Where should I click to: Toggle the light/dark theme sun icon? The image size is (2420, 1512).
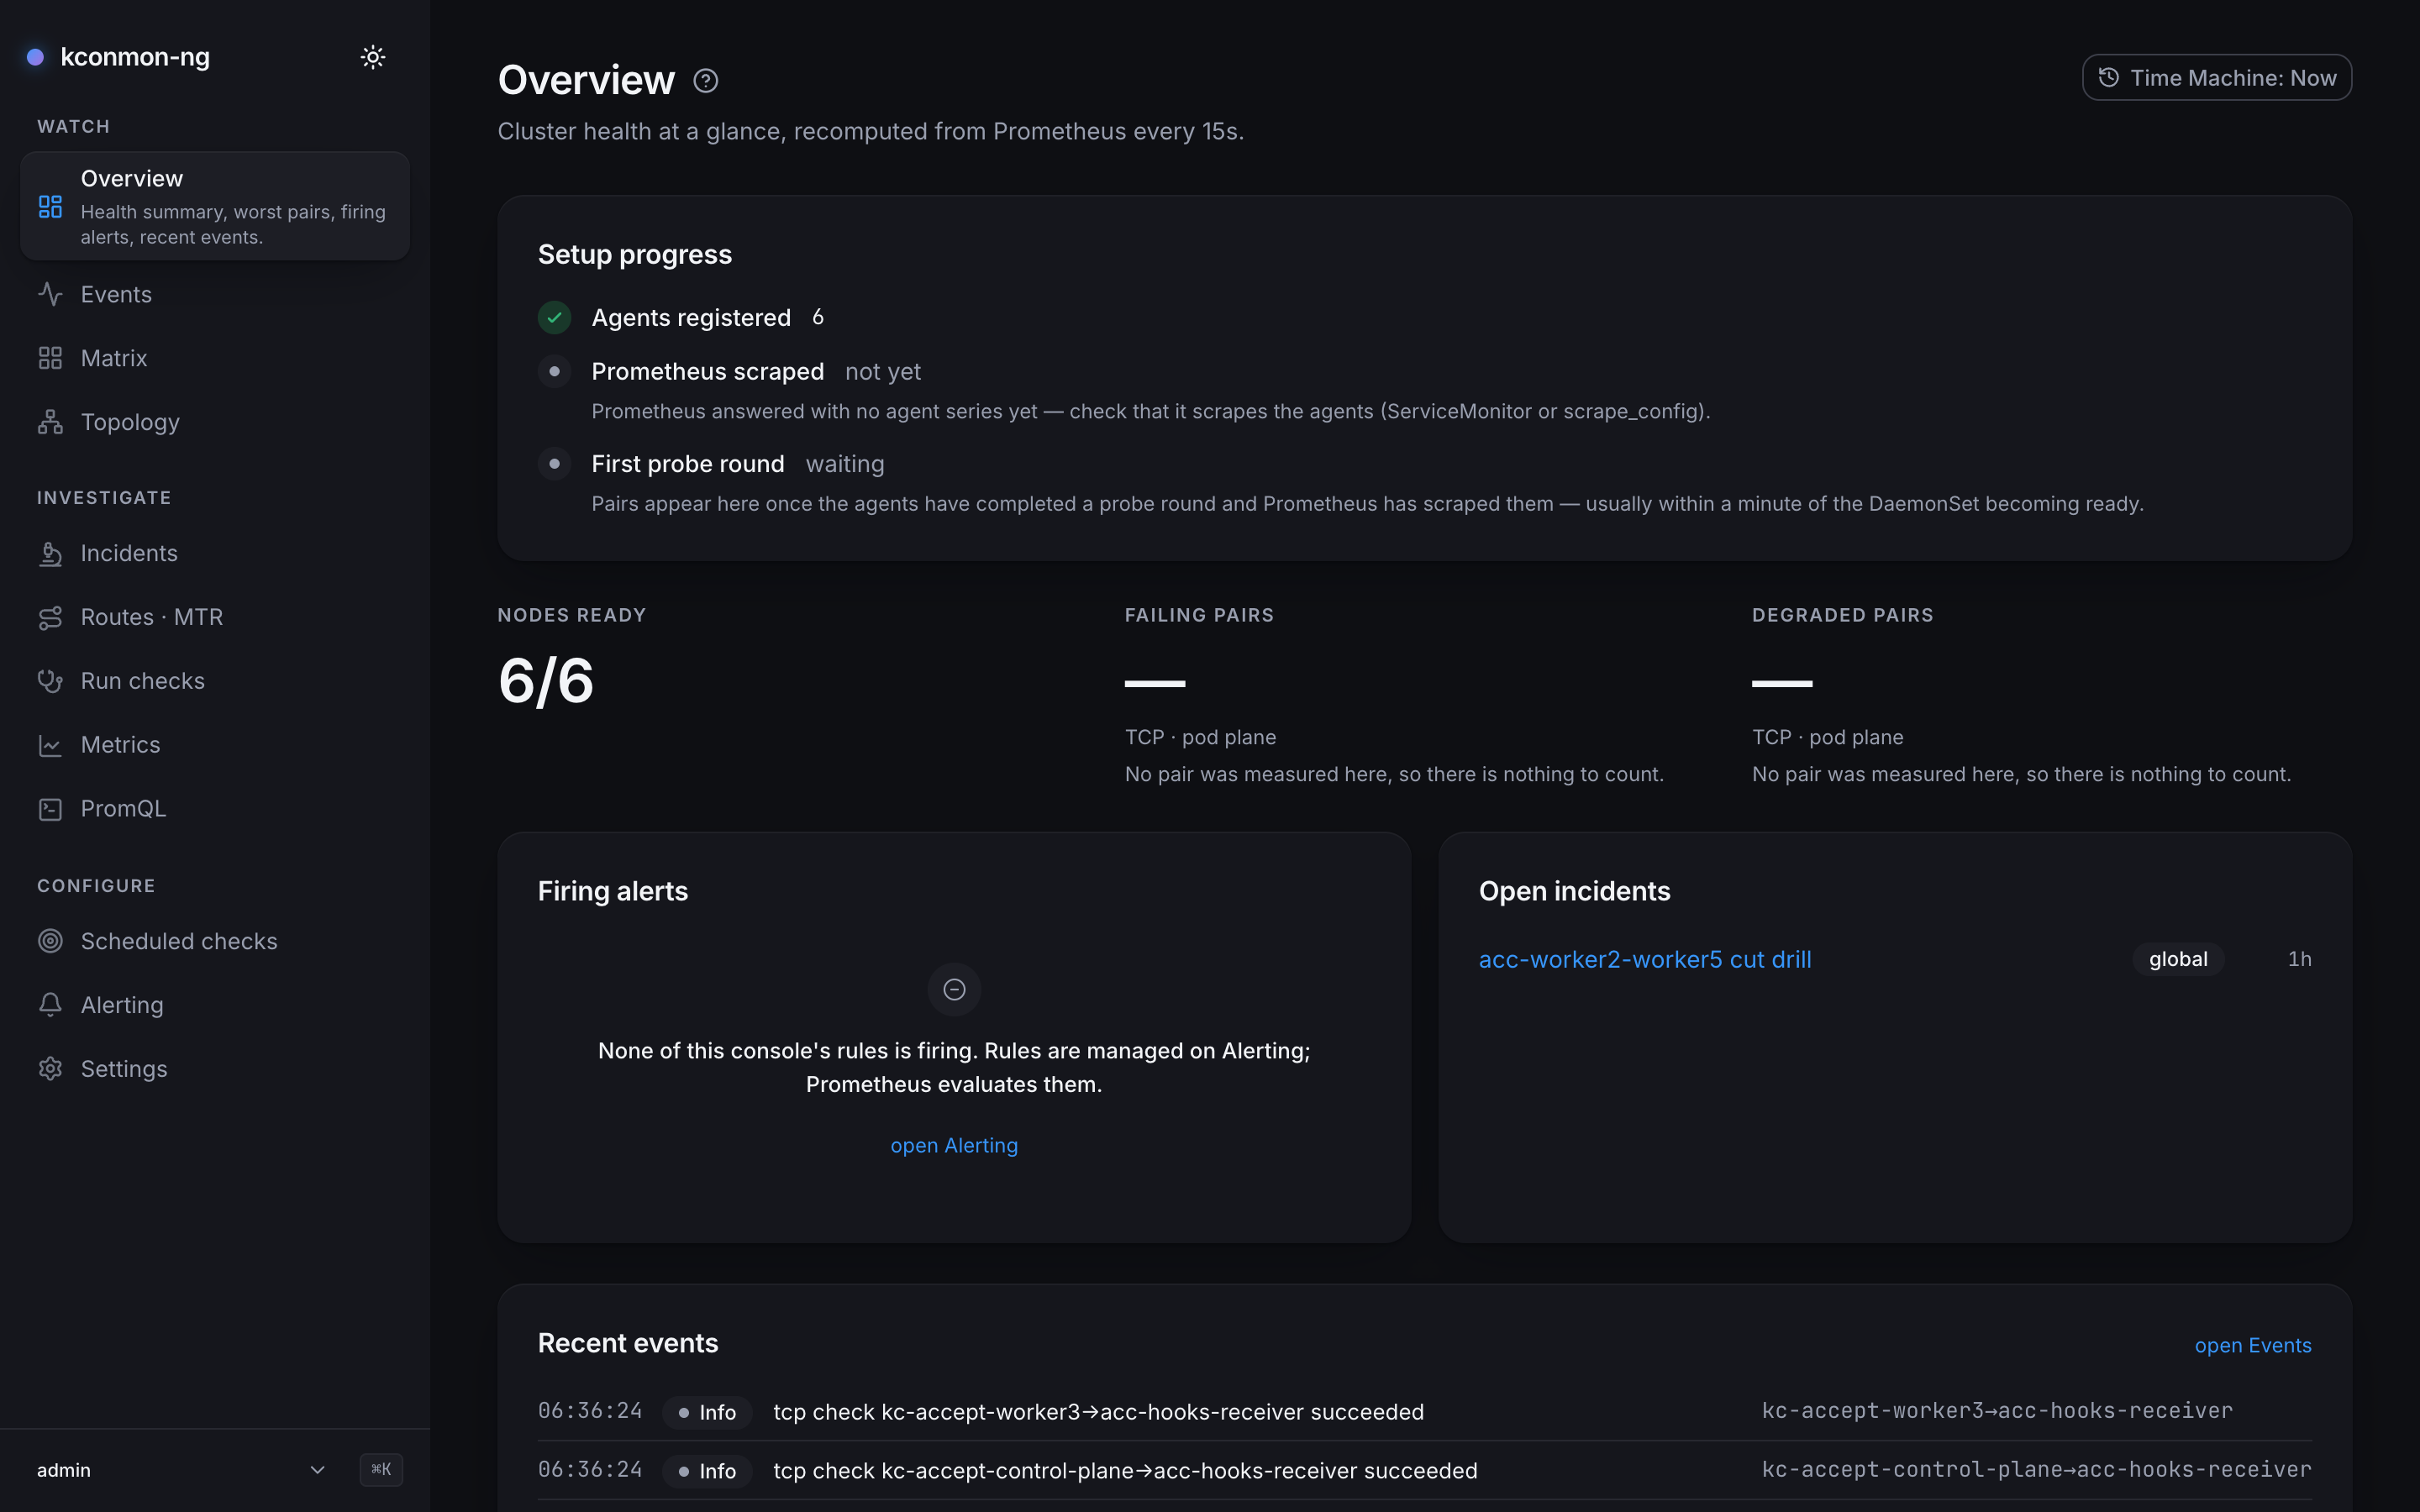point(373,57)
